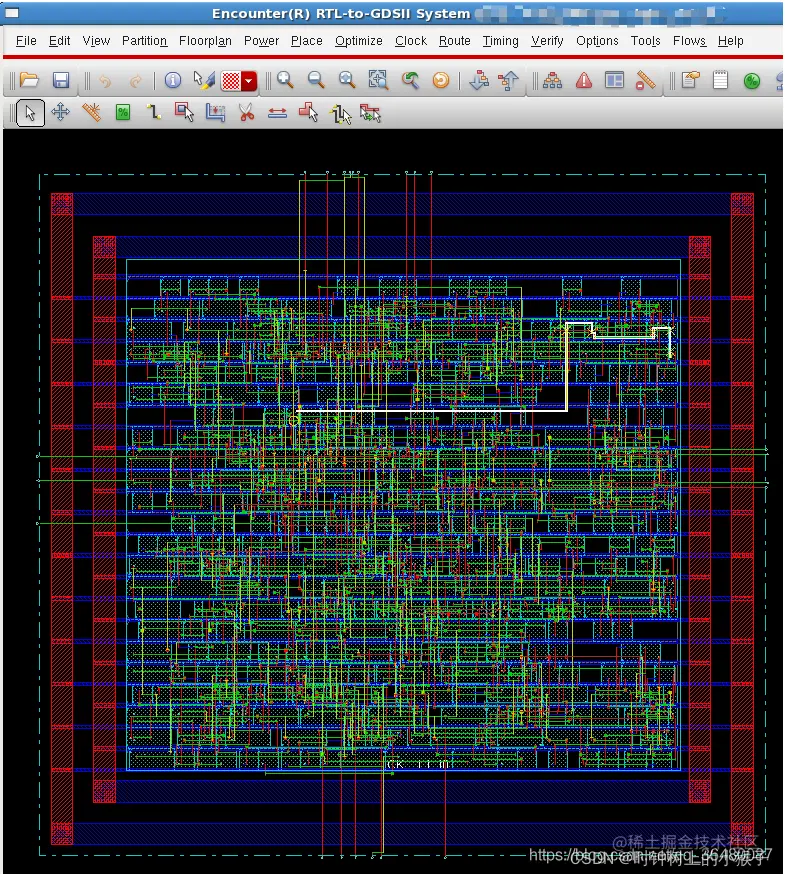This screenshot has width=785, height=877.
Task: Click the green percent icon in second toolbar
Action: (x=122, y=113)
